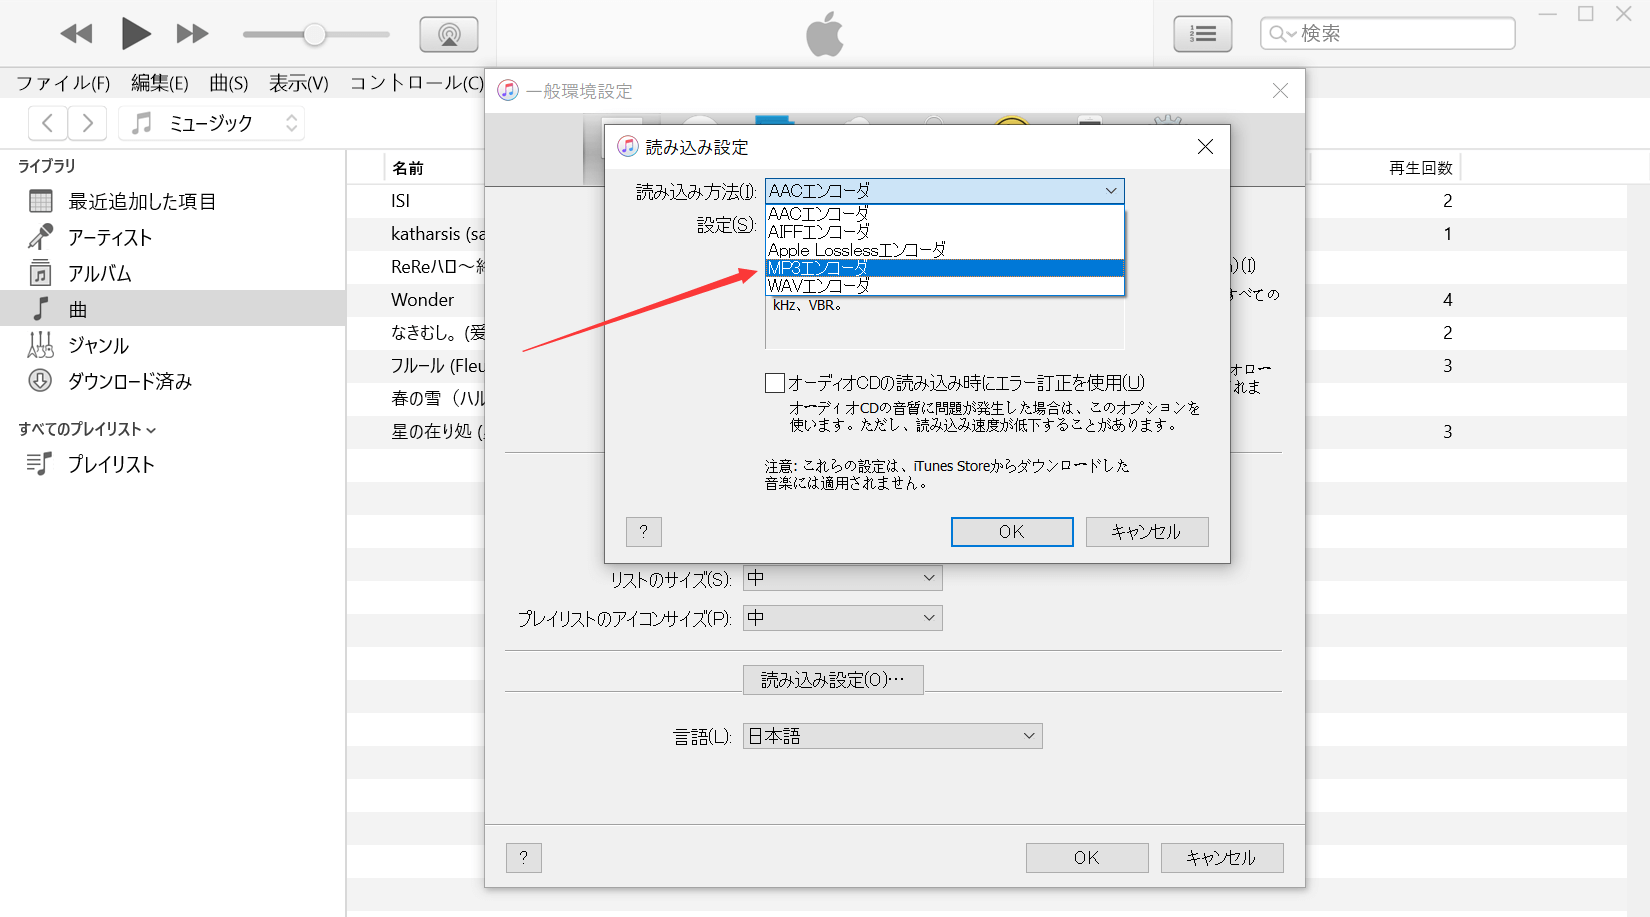Close the 読み込み設定 dialog

pyautogui.click(x=1205, y=147)
